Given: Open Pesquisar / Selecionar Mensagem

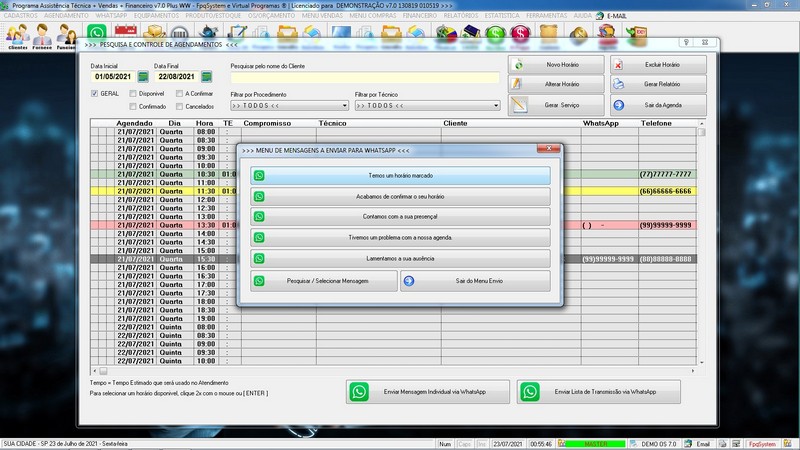Looking at the screenshot, I should tap(323, 281).
